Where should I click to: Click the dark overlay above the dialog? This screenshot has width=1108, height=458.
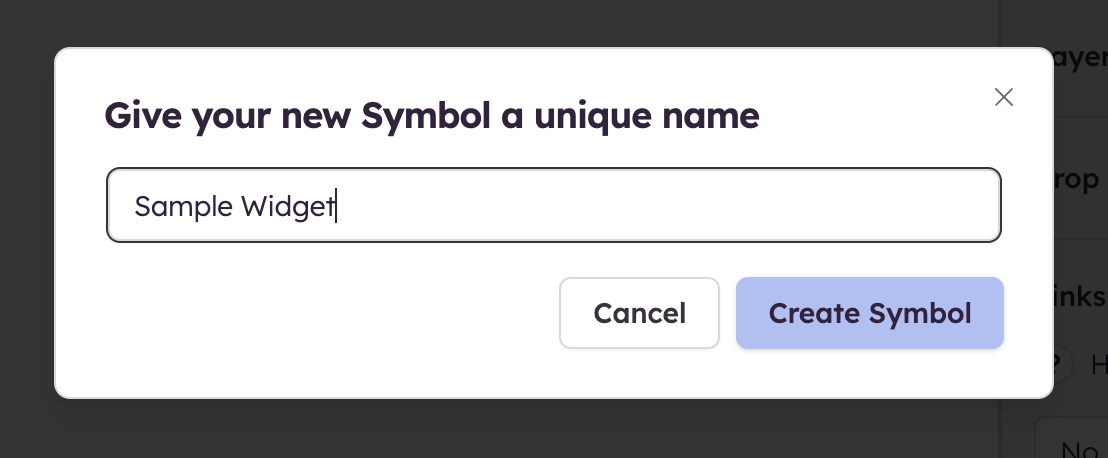pyautogui.click(x=500, y=22)
